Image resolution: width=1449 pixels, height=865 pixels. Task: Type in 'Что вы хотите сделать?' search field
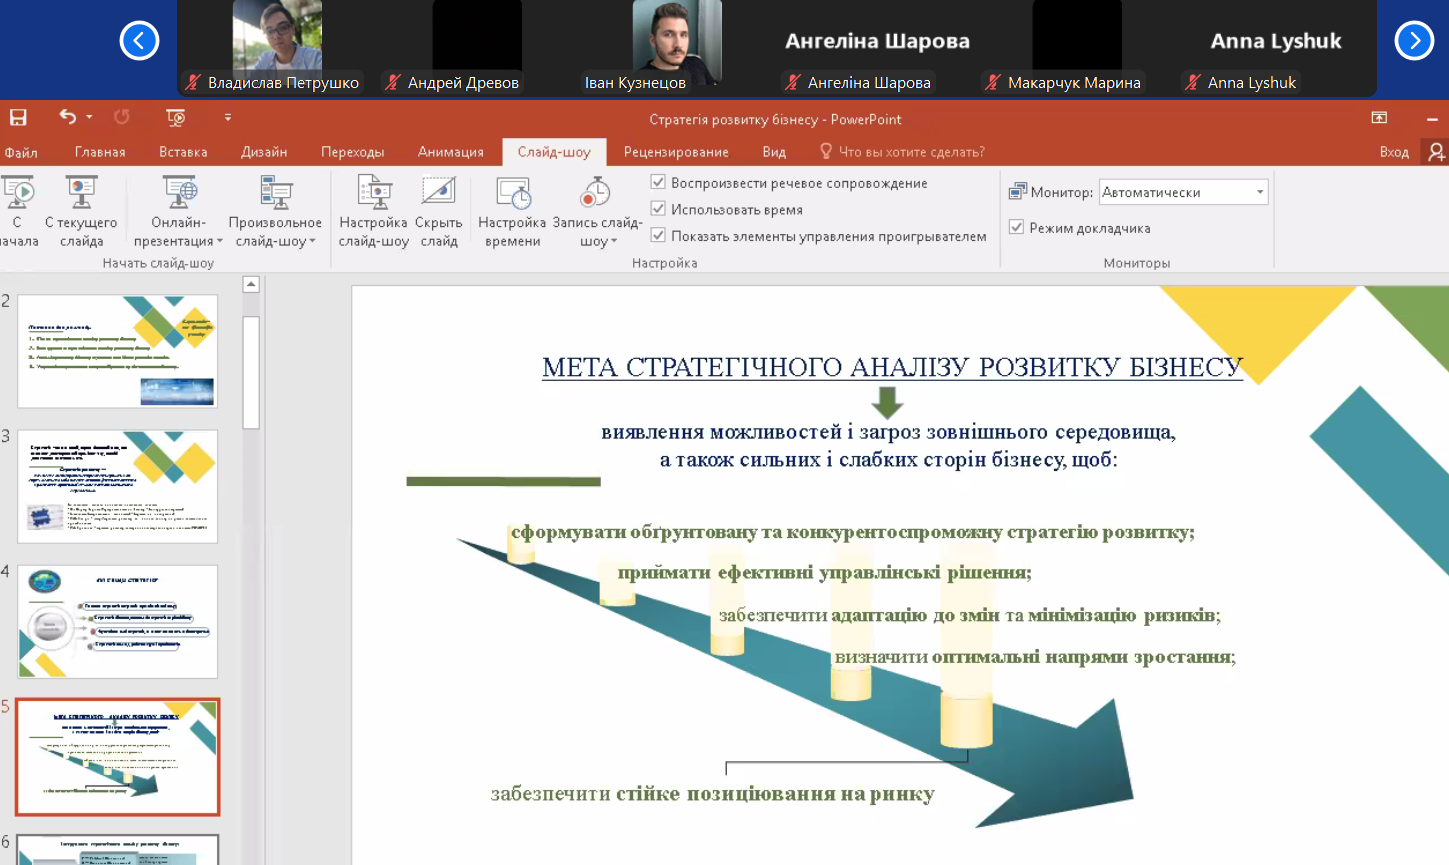pos(911,152)
